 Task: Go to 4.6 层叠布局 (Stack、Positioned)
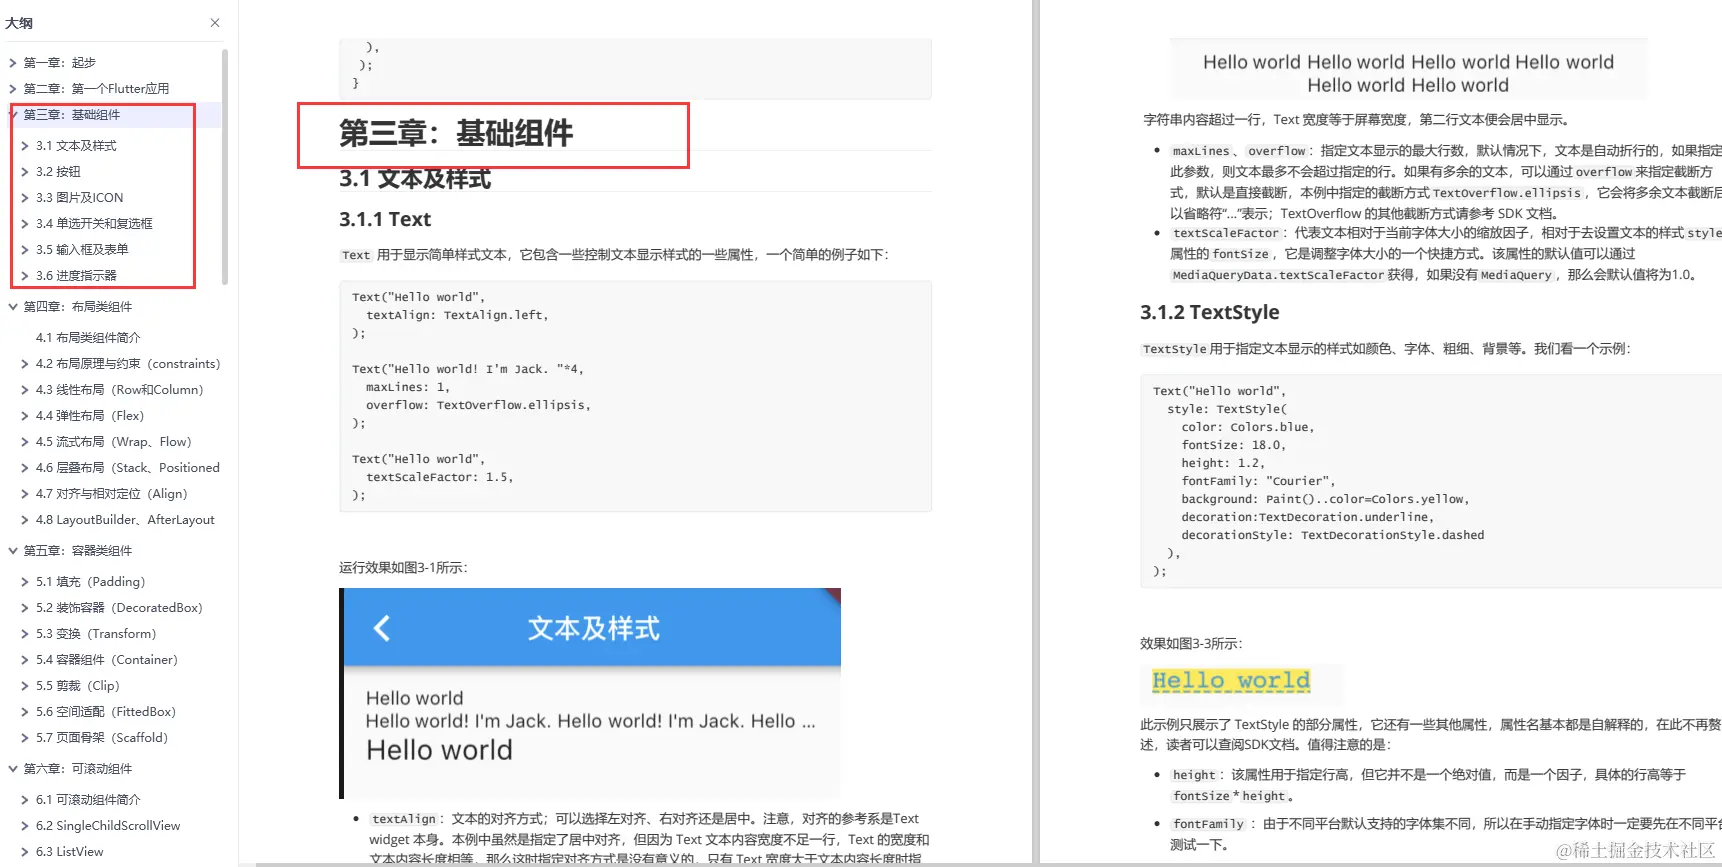tap(128, 467)
